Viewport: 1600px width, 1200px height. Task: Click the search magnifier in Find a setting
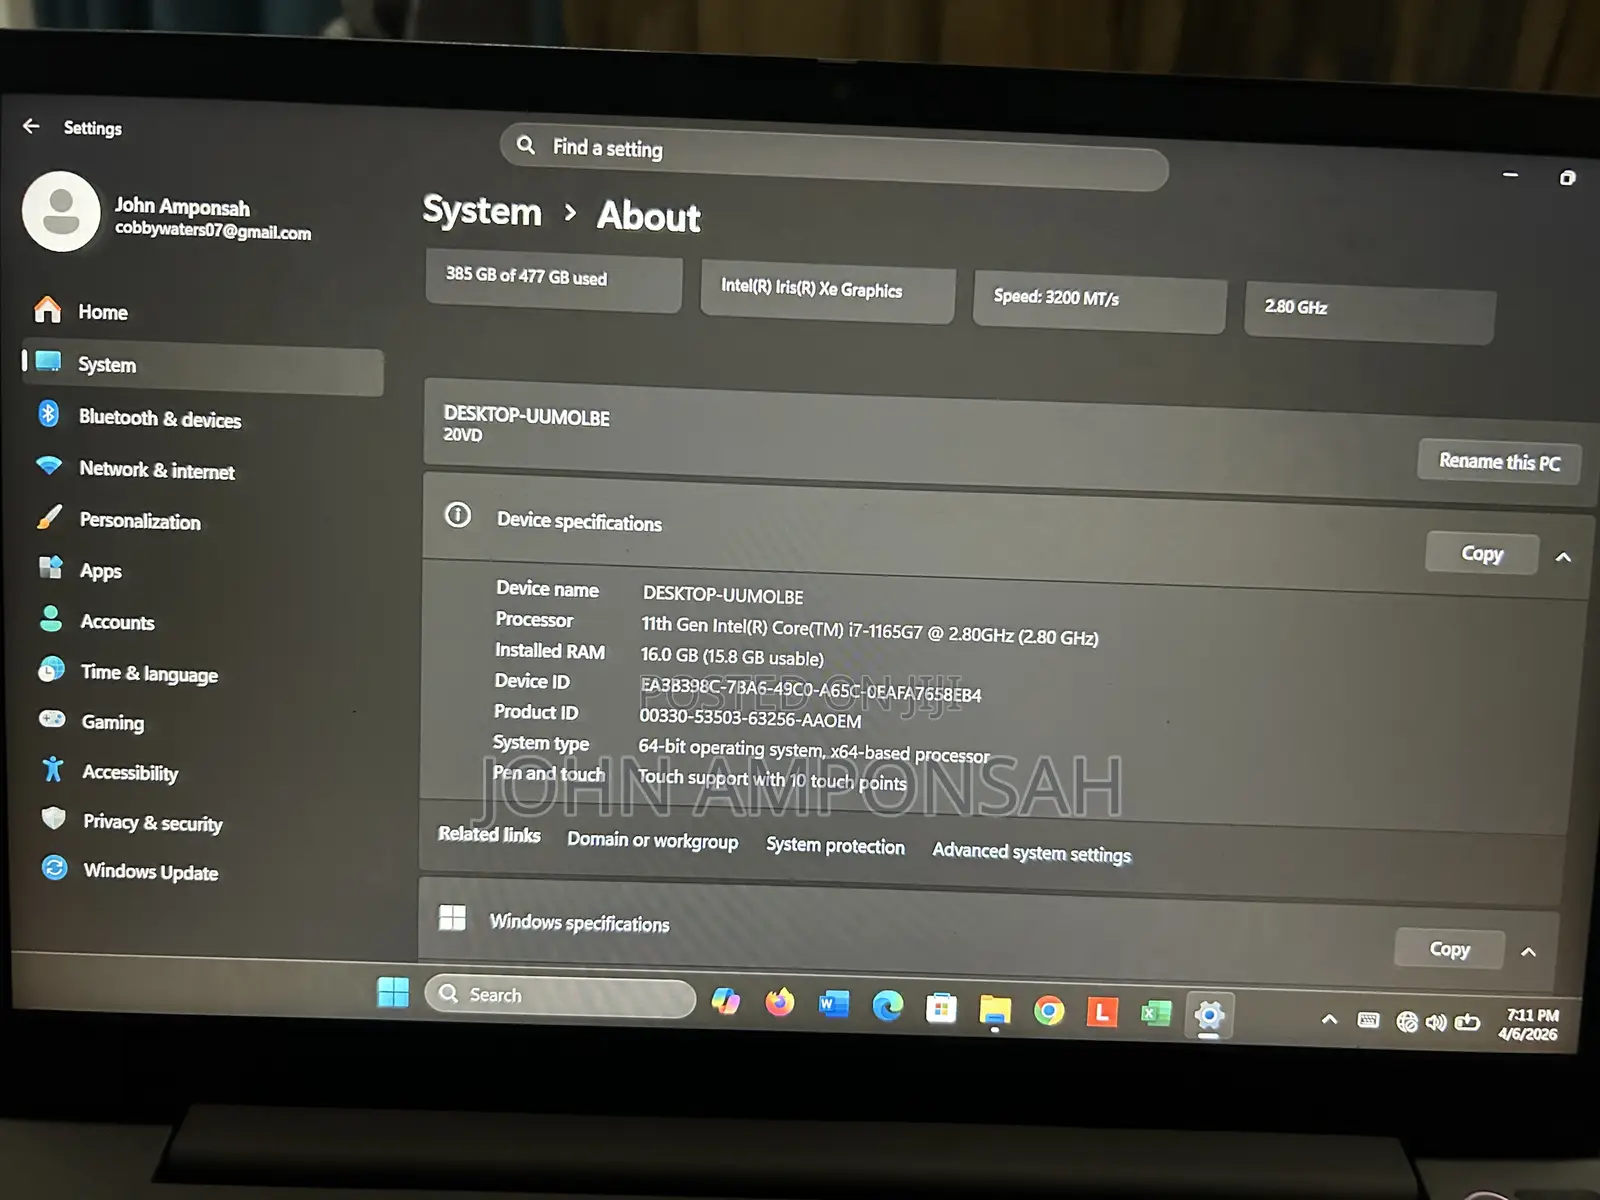(x=526, y=146)
